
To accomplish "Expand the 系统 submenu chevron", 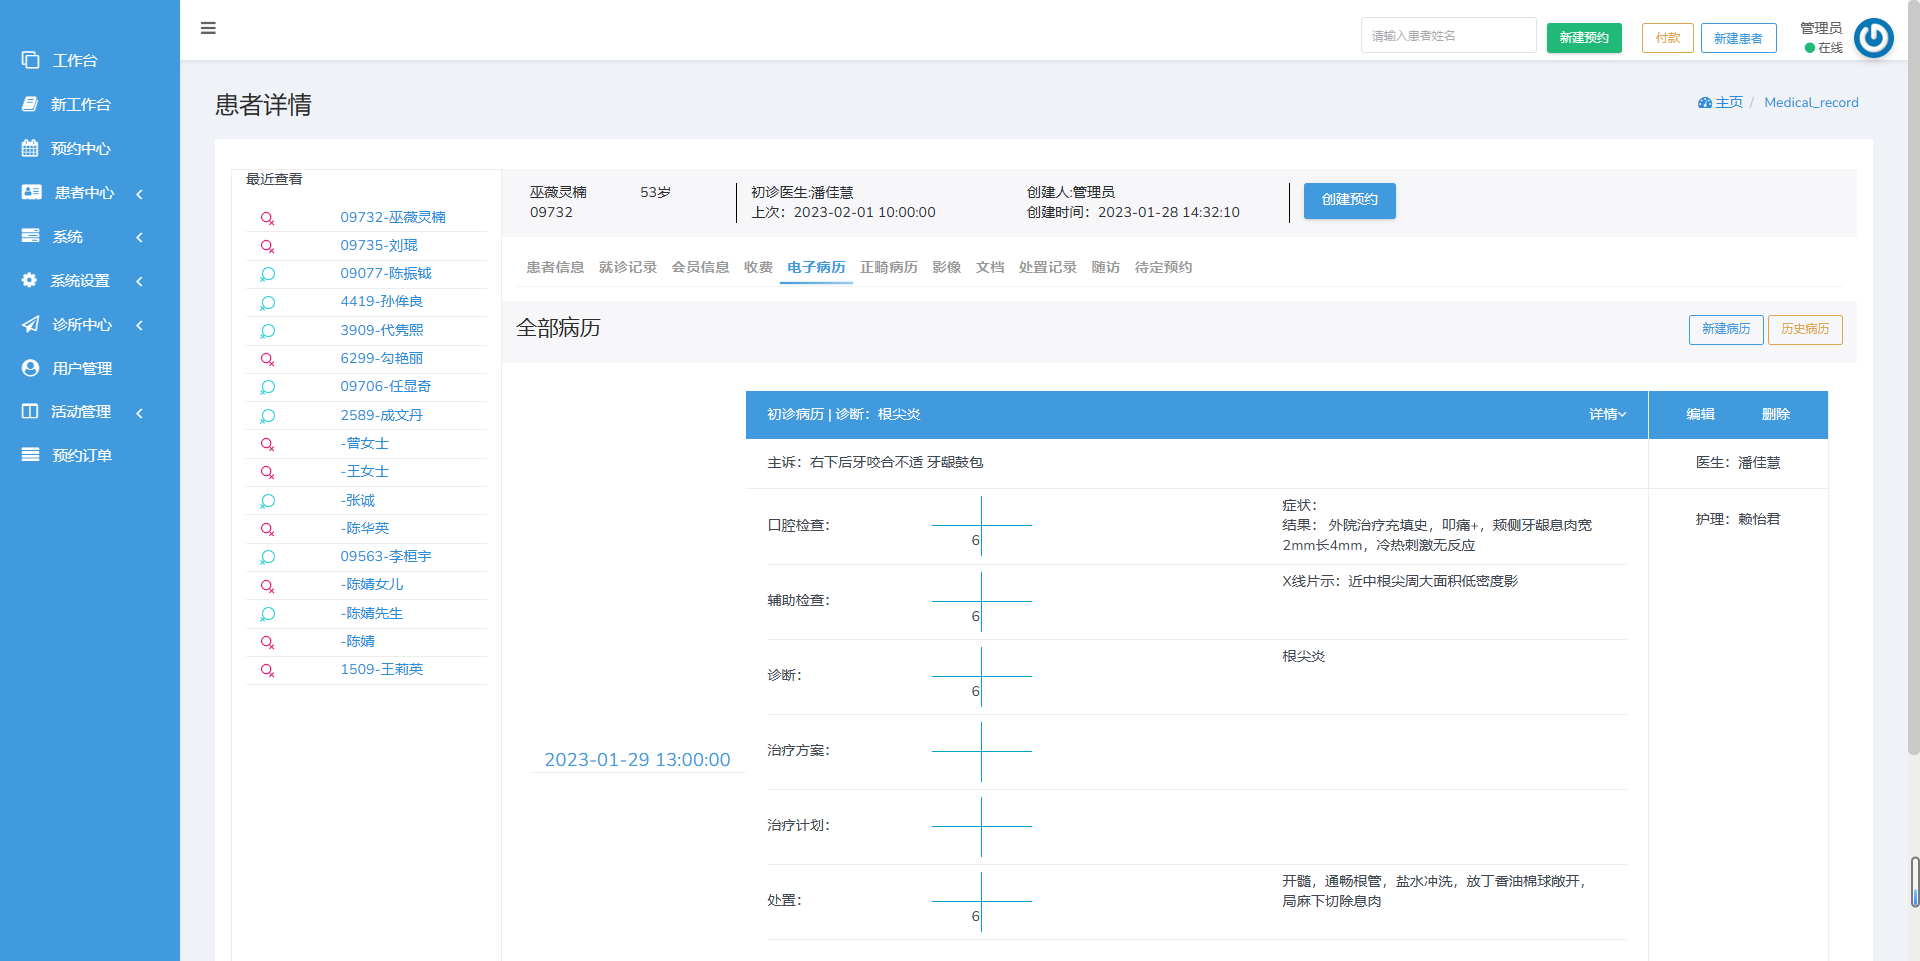I will click(x=139, y=237).
